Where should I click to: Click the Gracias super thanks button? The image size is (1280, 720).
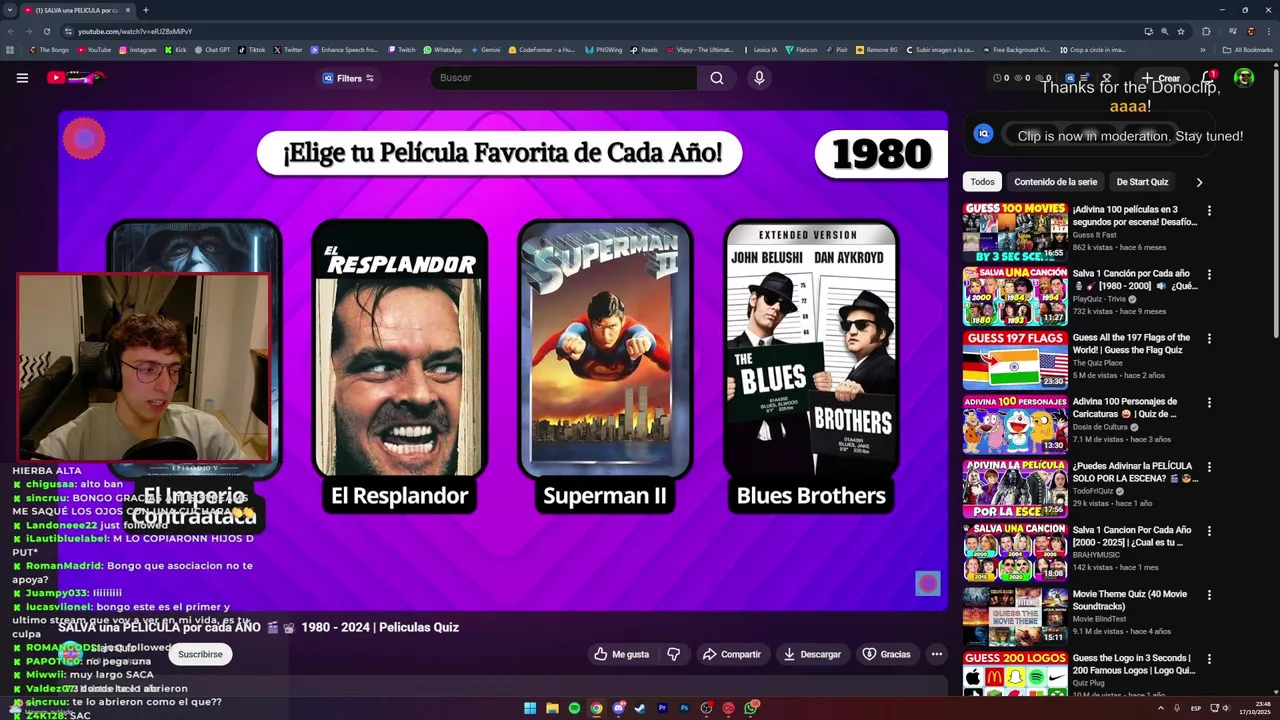(886, 654)
